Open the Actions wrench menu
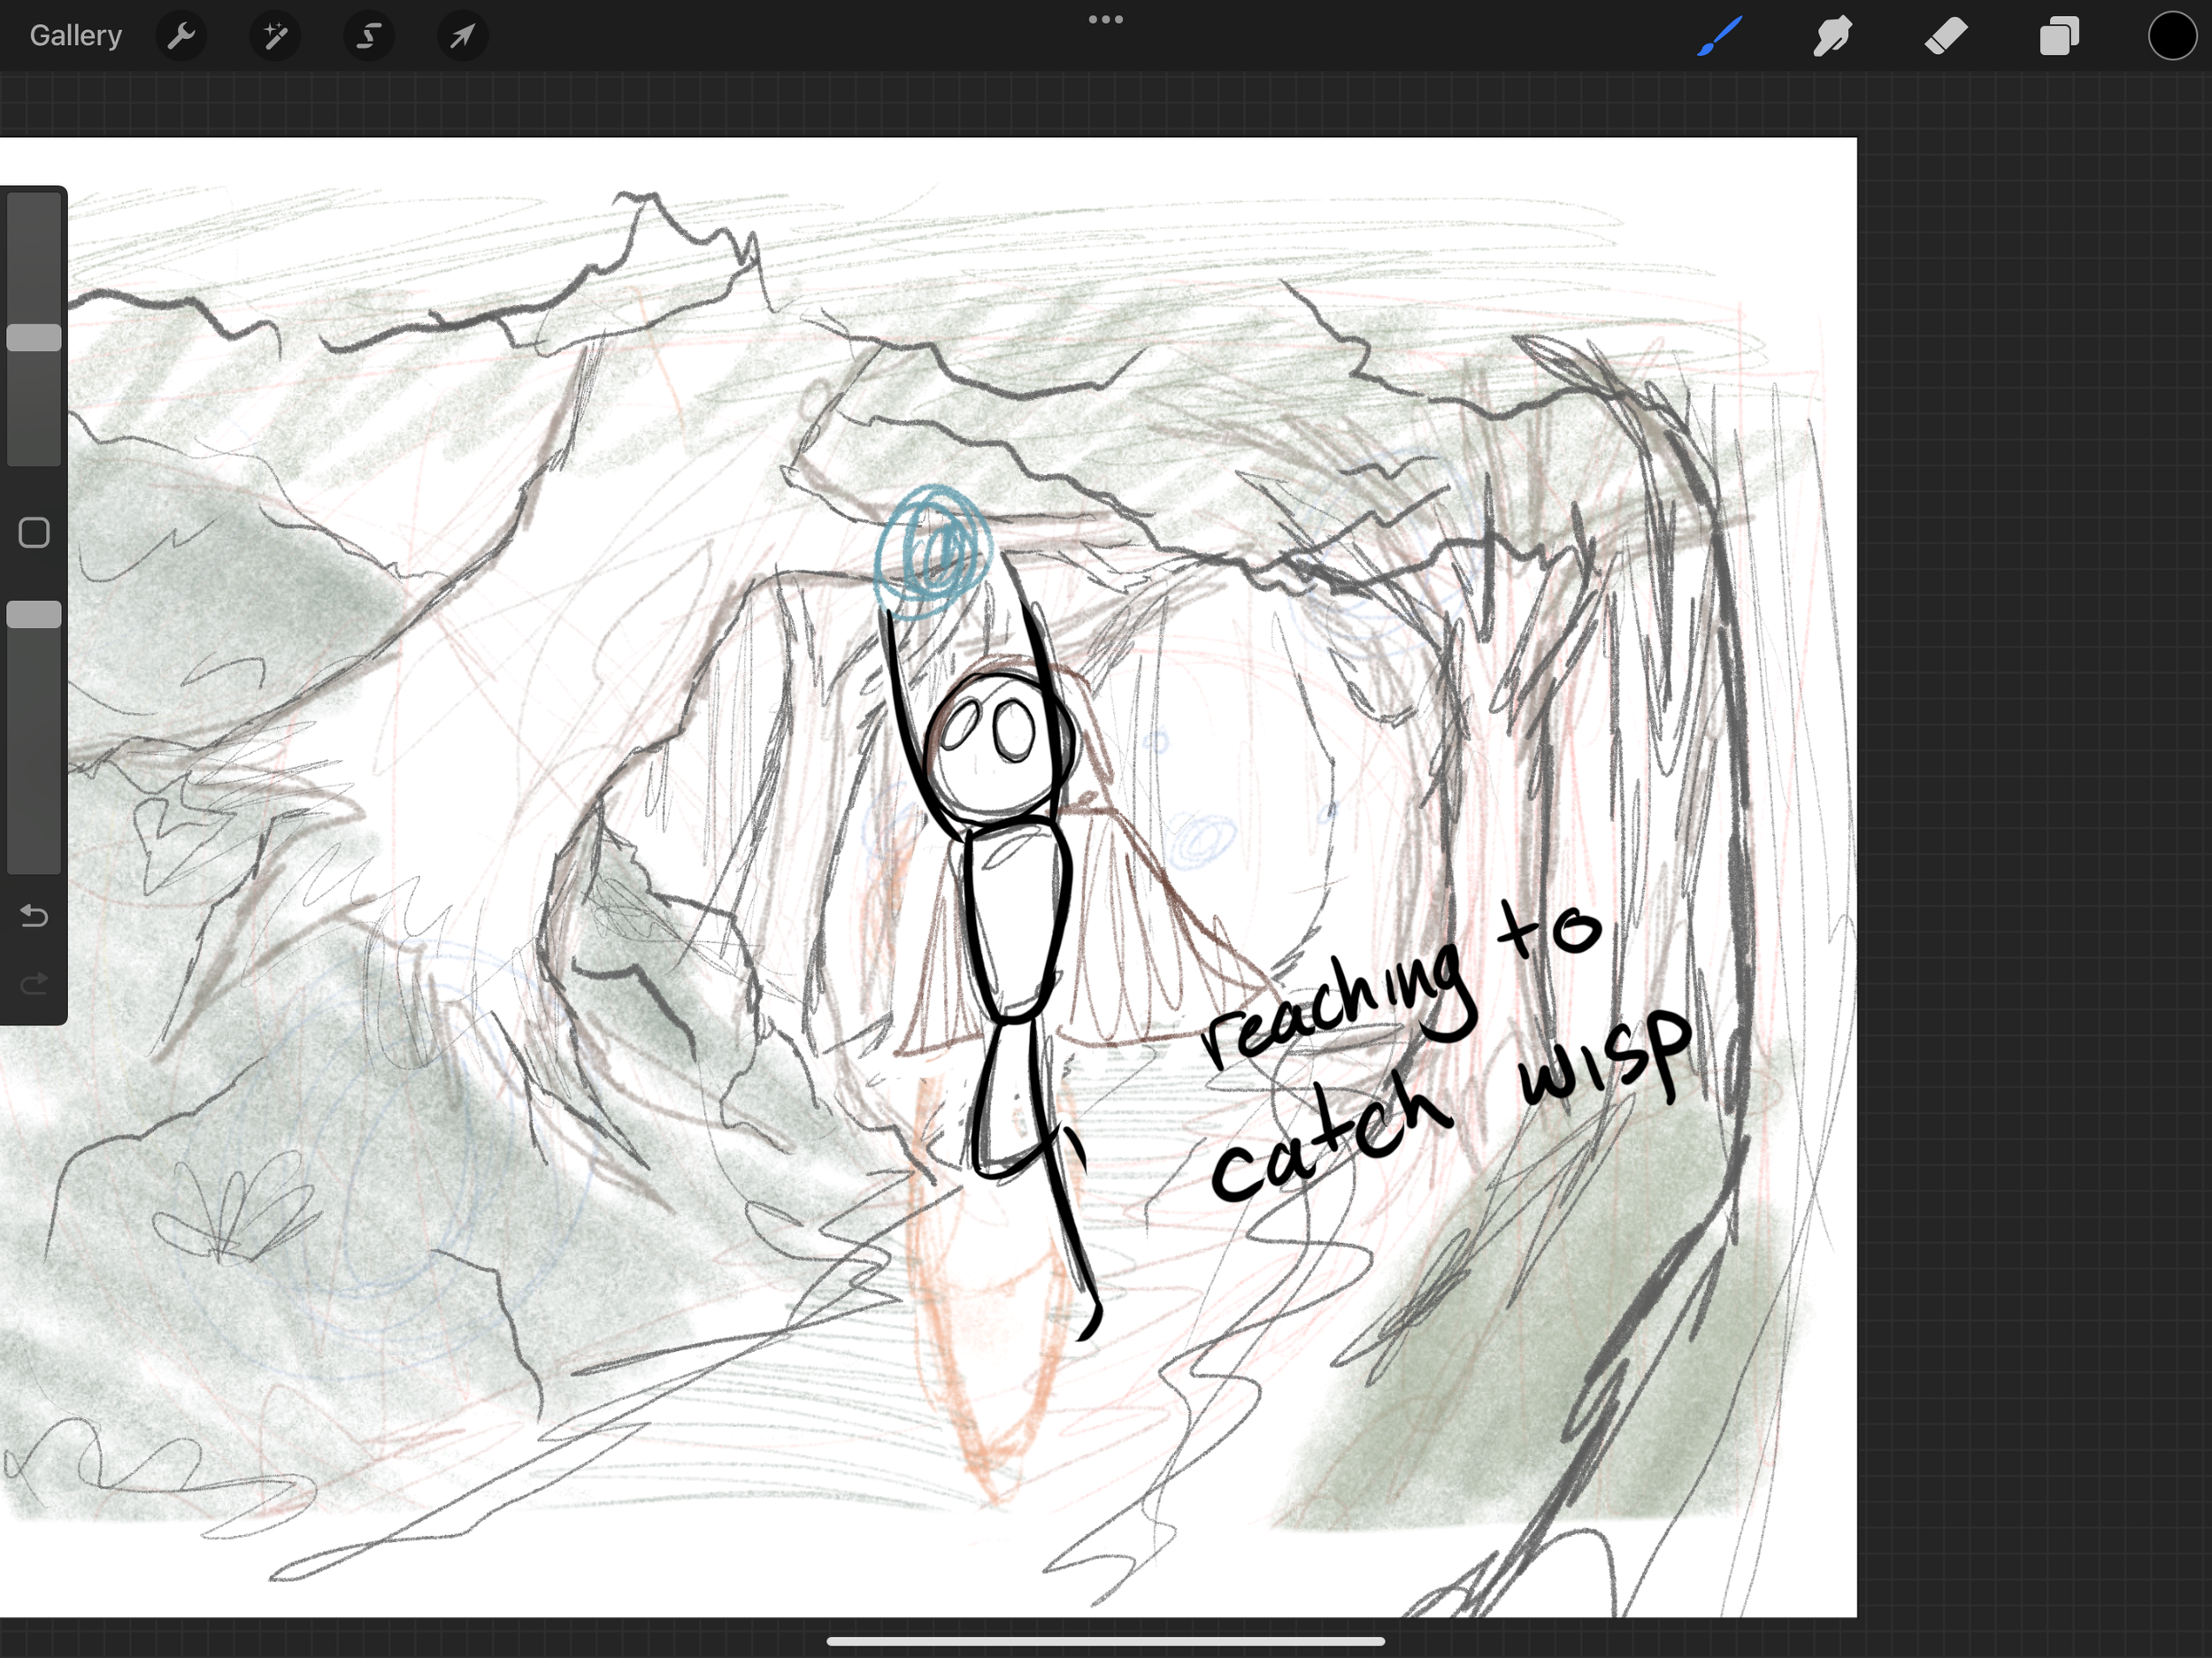Screen dimensions: 2212x1658 click(x=181, y=37)
